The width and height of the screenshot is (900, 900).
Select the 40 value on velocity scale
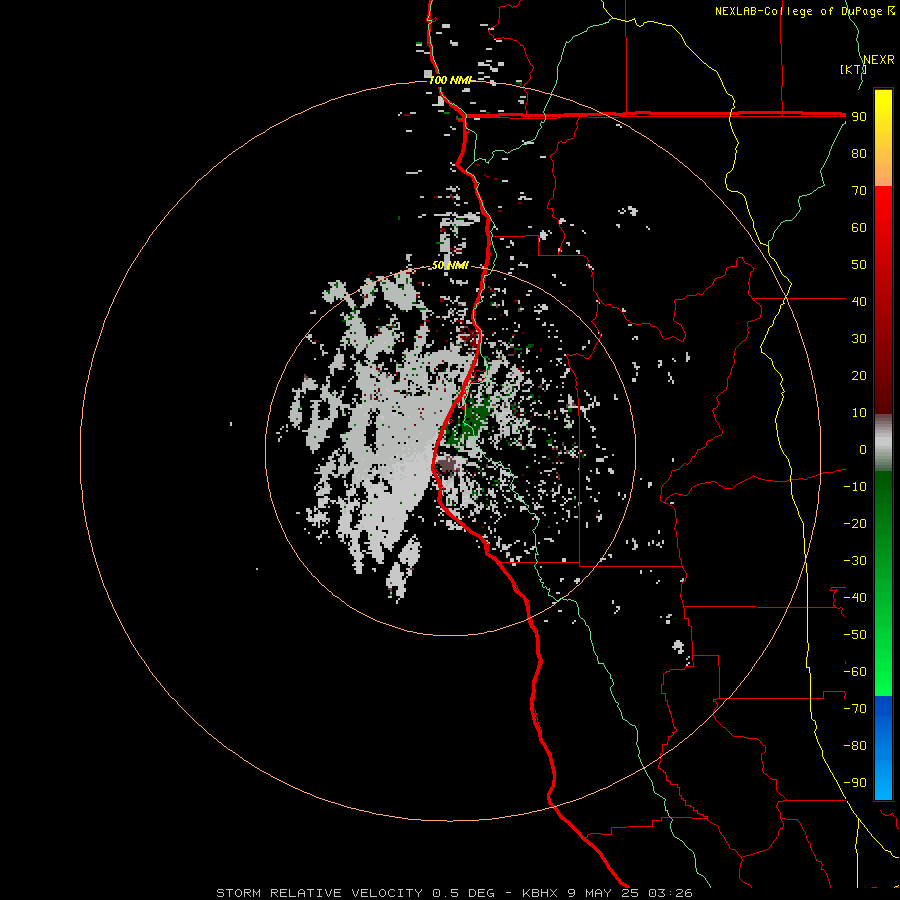tap(859, 301)
